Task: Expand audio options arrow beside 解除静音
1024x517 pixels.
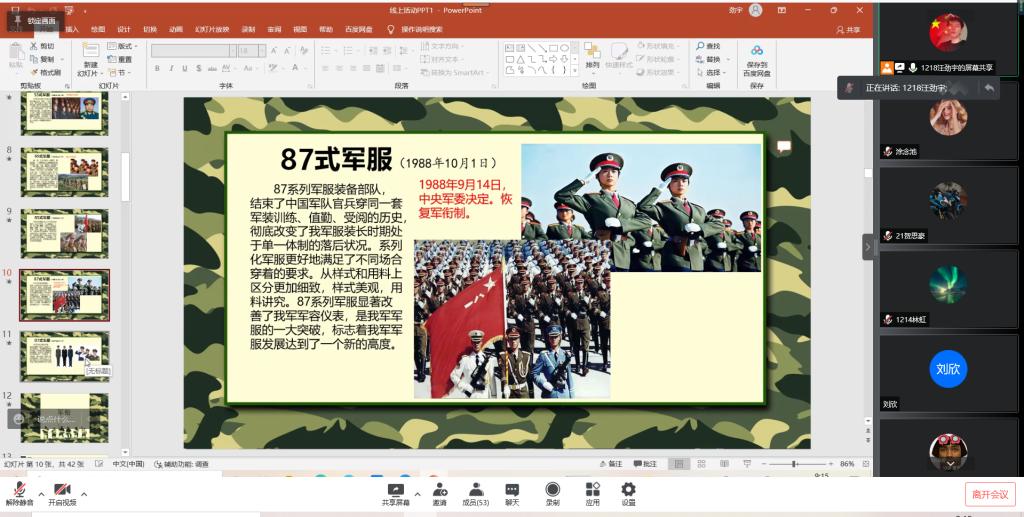Action: [x=41, y=493]
